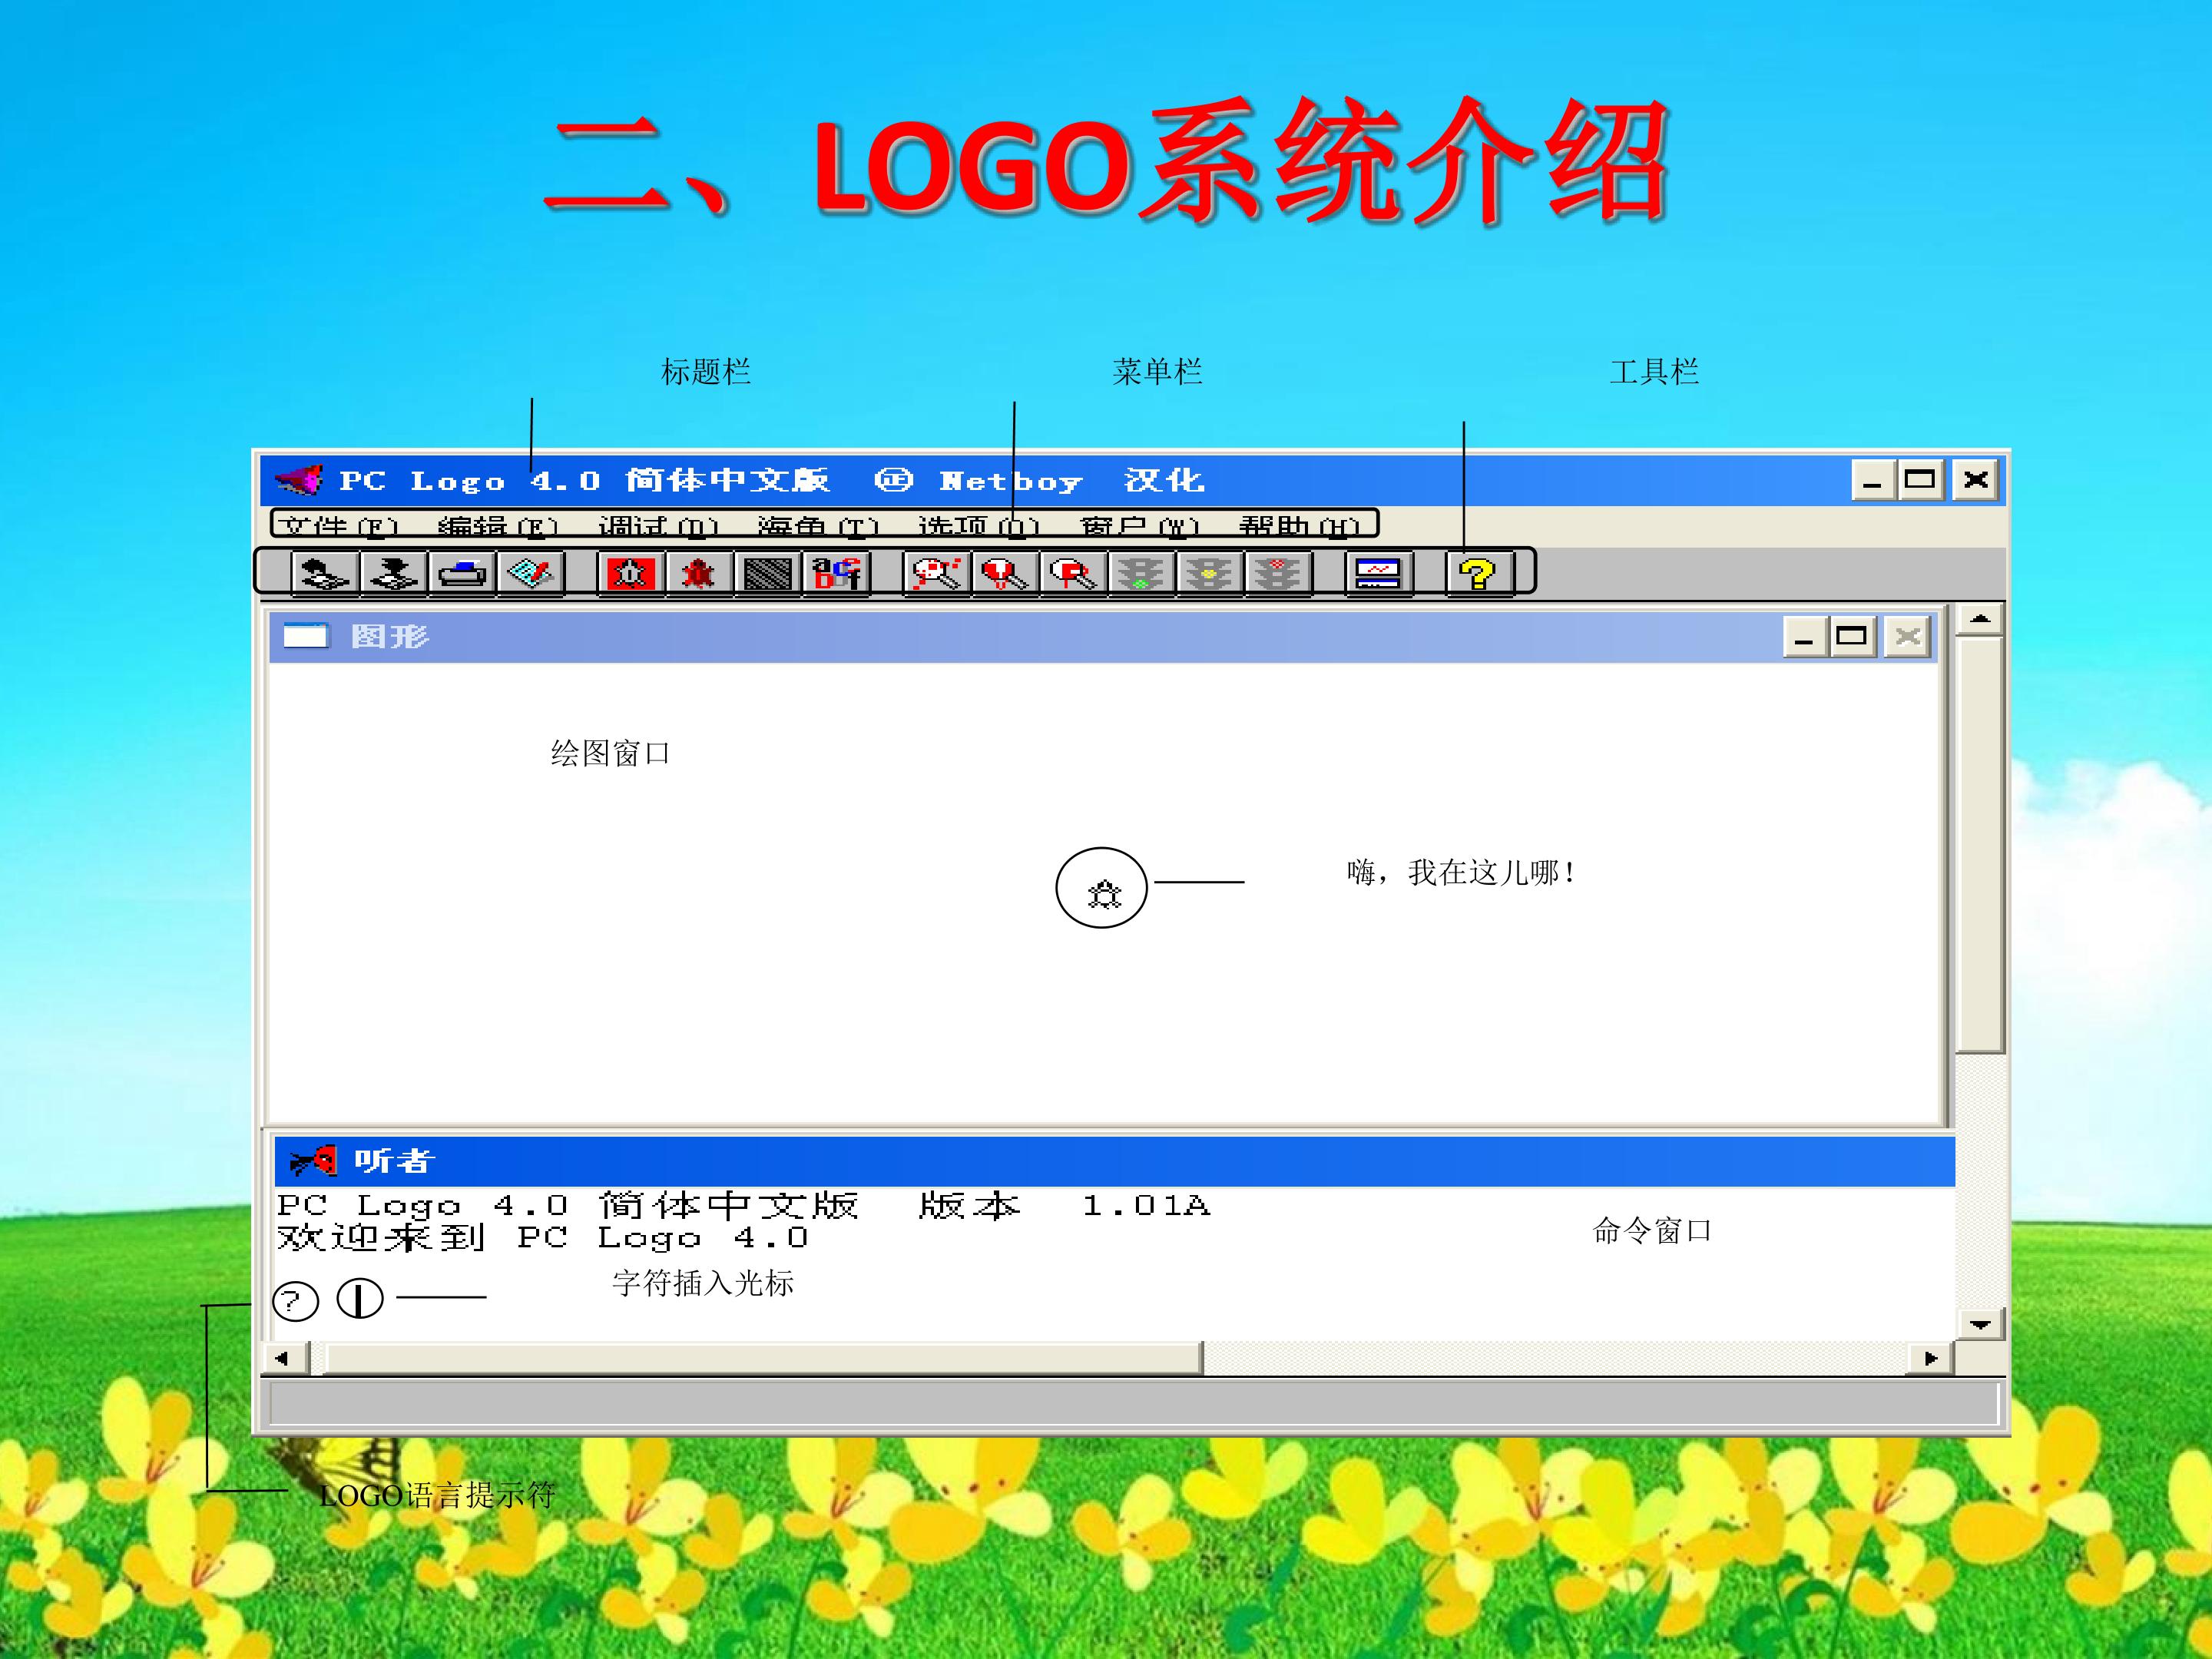Open the 文件(F) menu

(x=337, y=526)
